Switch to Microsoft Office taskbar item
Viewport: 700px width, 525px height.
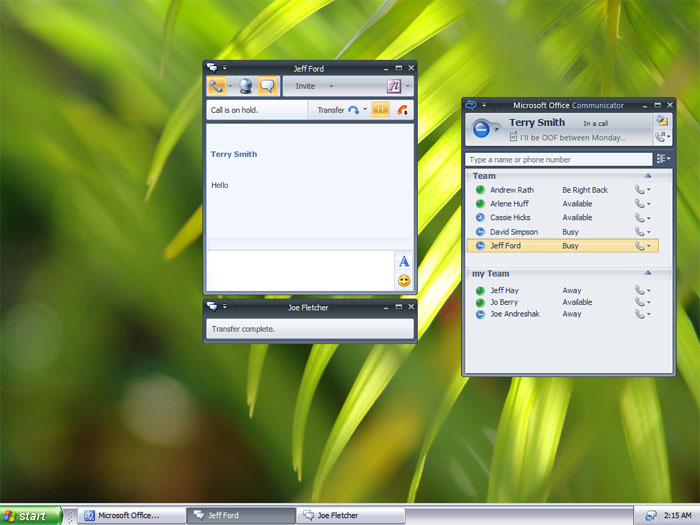(132, 516)
